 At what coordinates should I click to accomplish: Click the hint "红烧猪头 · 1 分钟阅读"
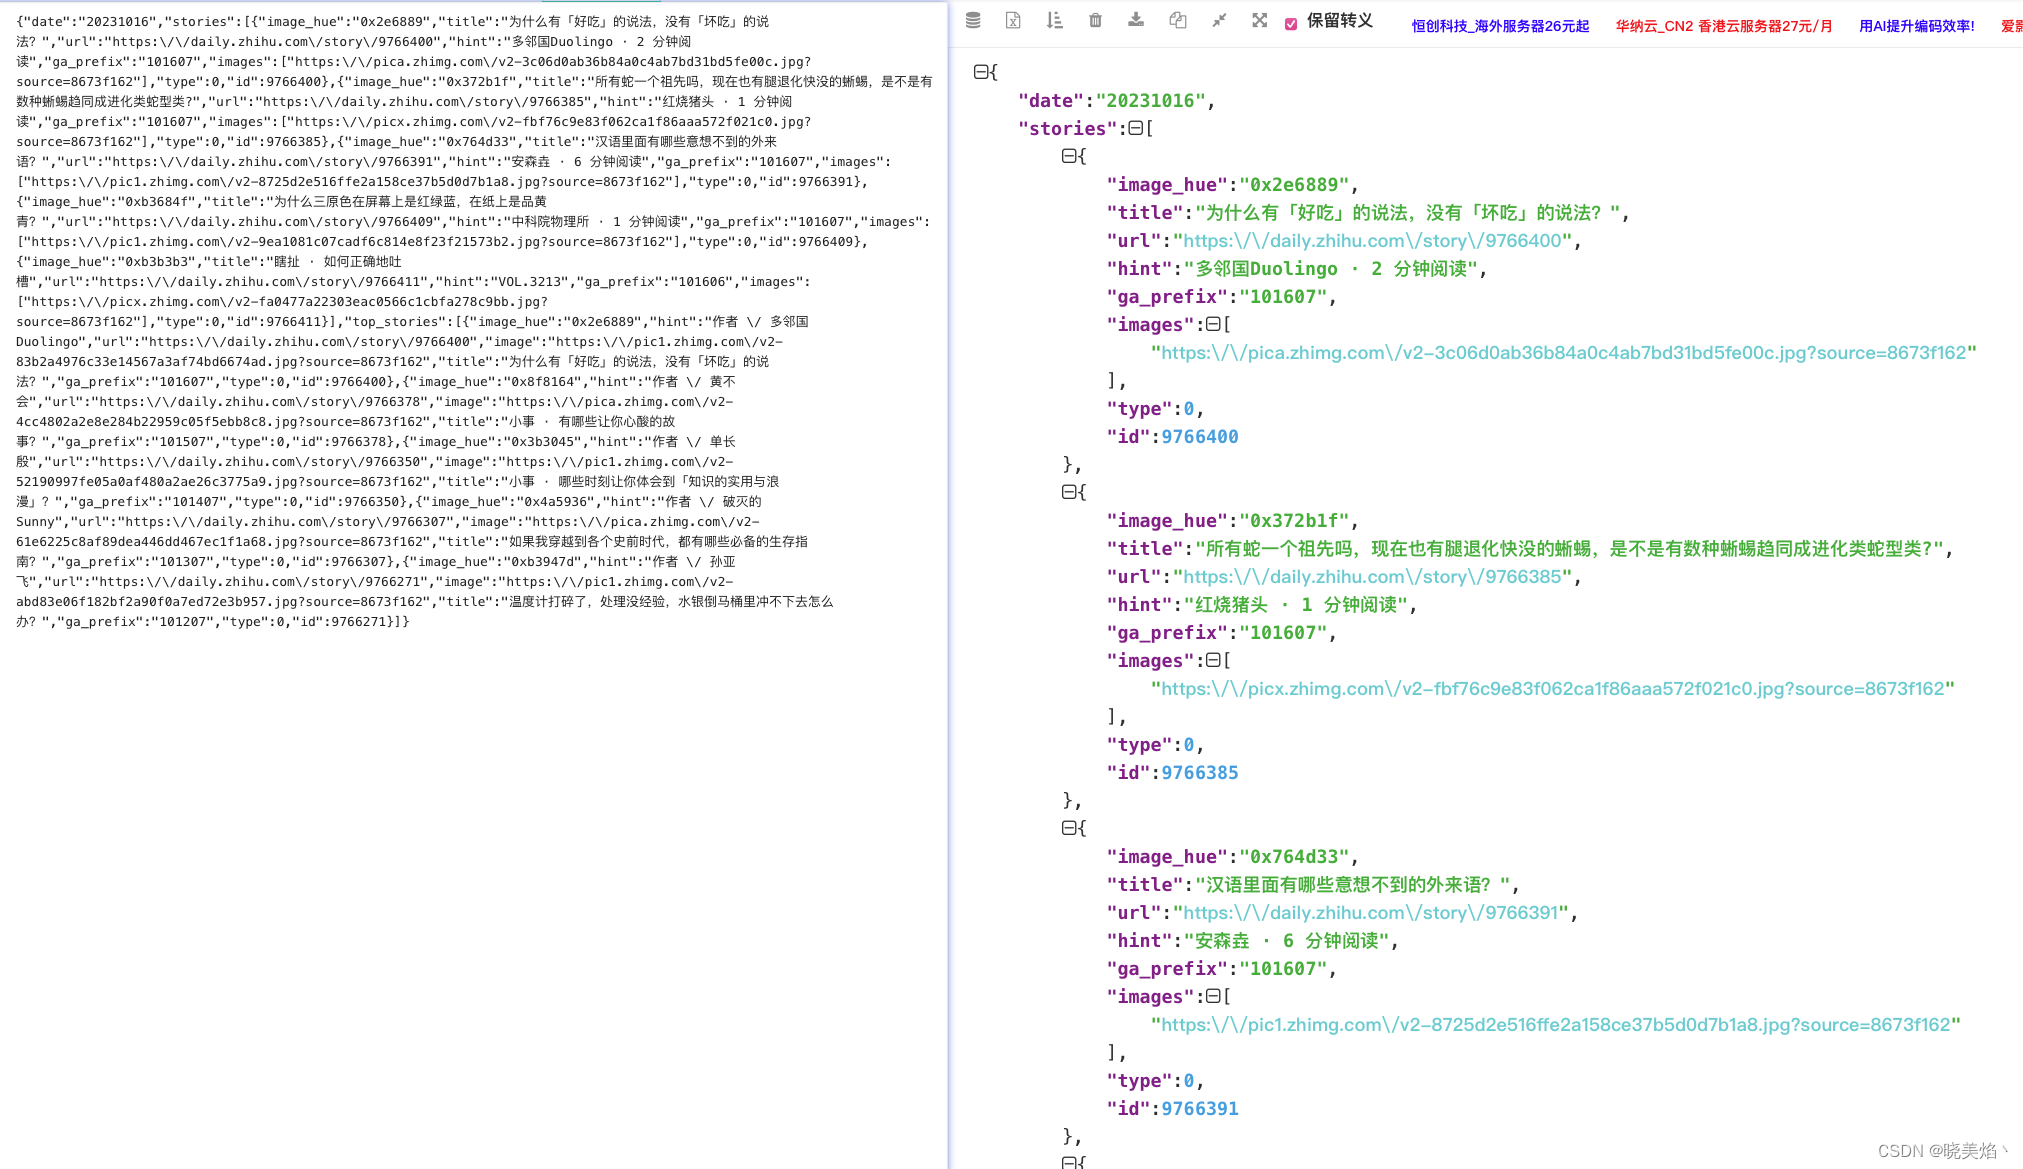[1296, 605]
